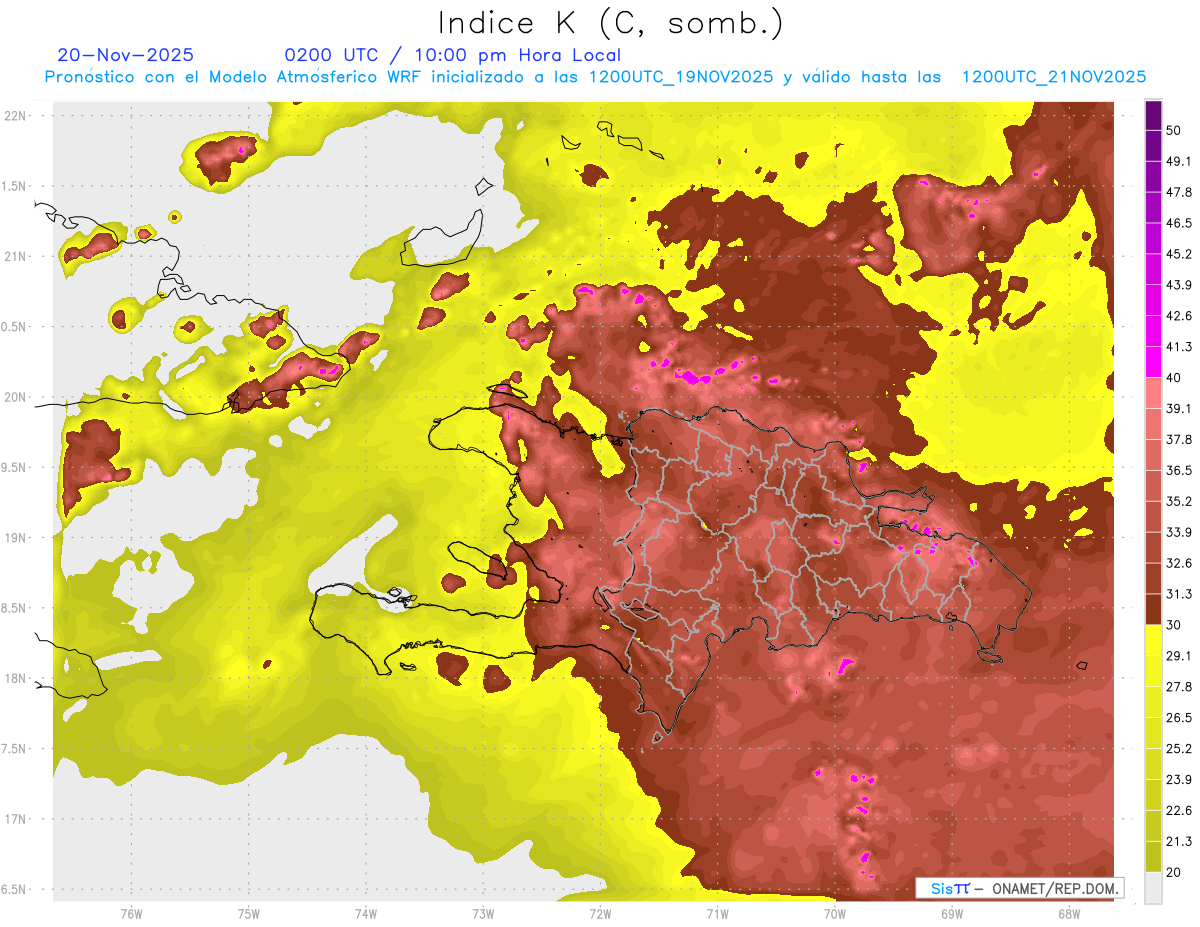Screen dimensions: 1200x927
Task: Click the colorbar label '31.3'
Action: click(x=1179, y=594)
